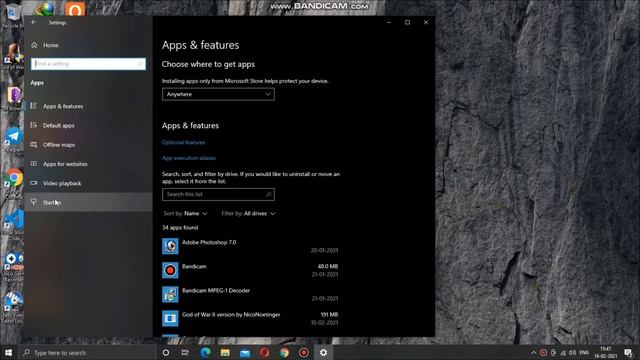Image resolution: width=640 pixels, height=360 pixels.
Task: Select Apps for websites in the sidebar
Action: pyautogui.click(x=88, y=164)
